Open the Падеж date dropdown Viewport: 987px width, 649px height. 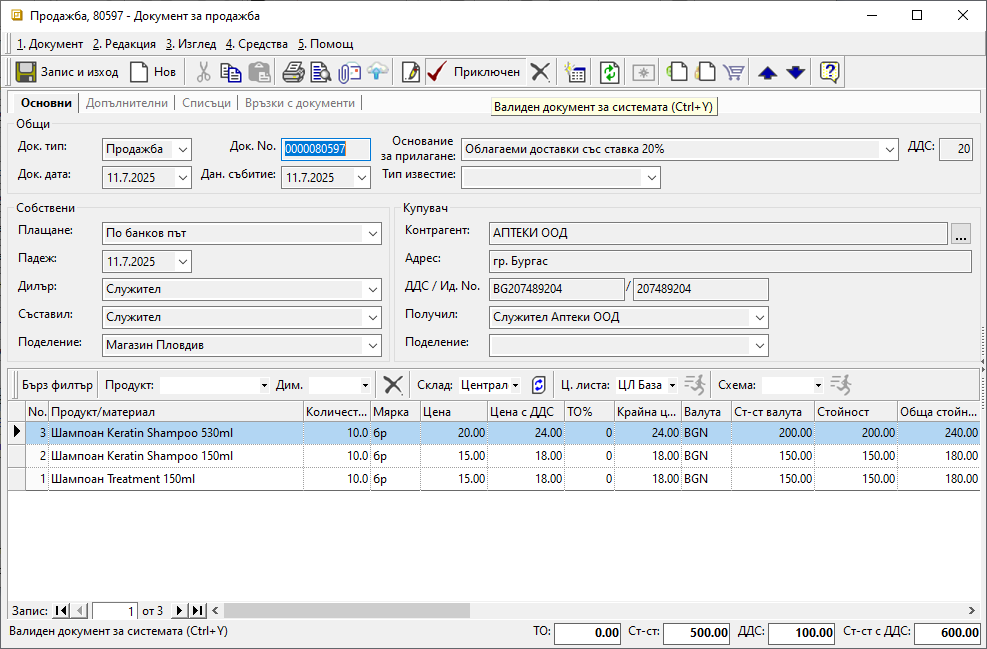[183, 261]
